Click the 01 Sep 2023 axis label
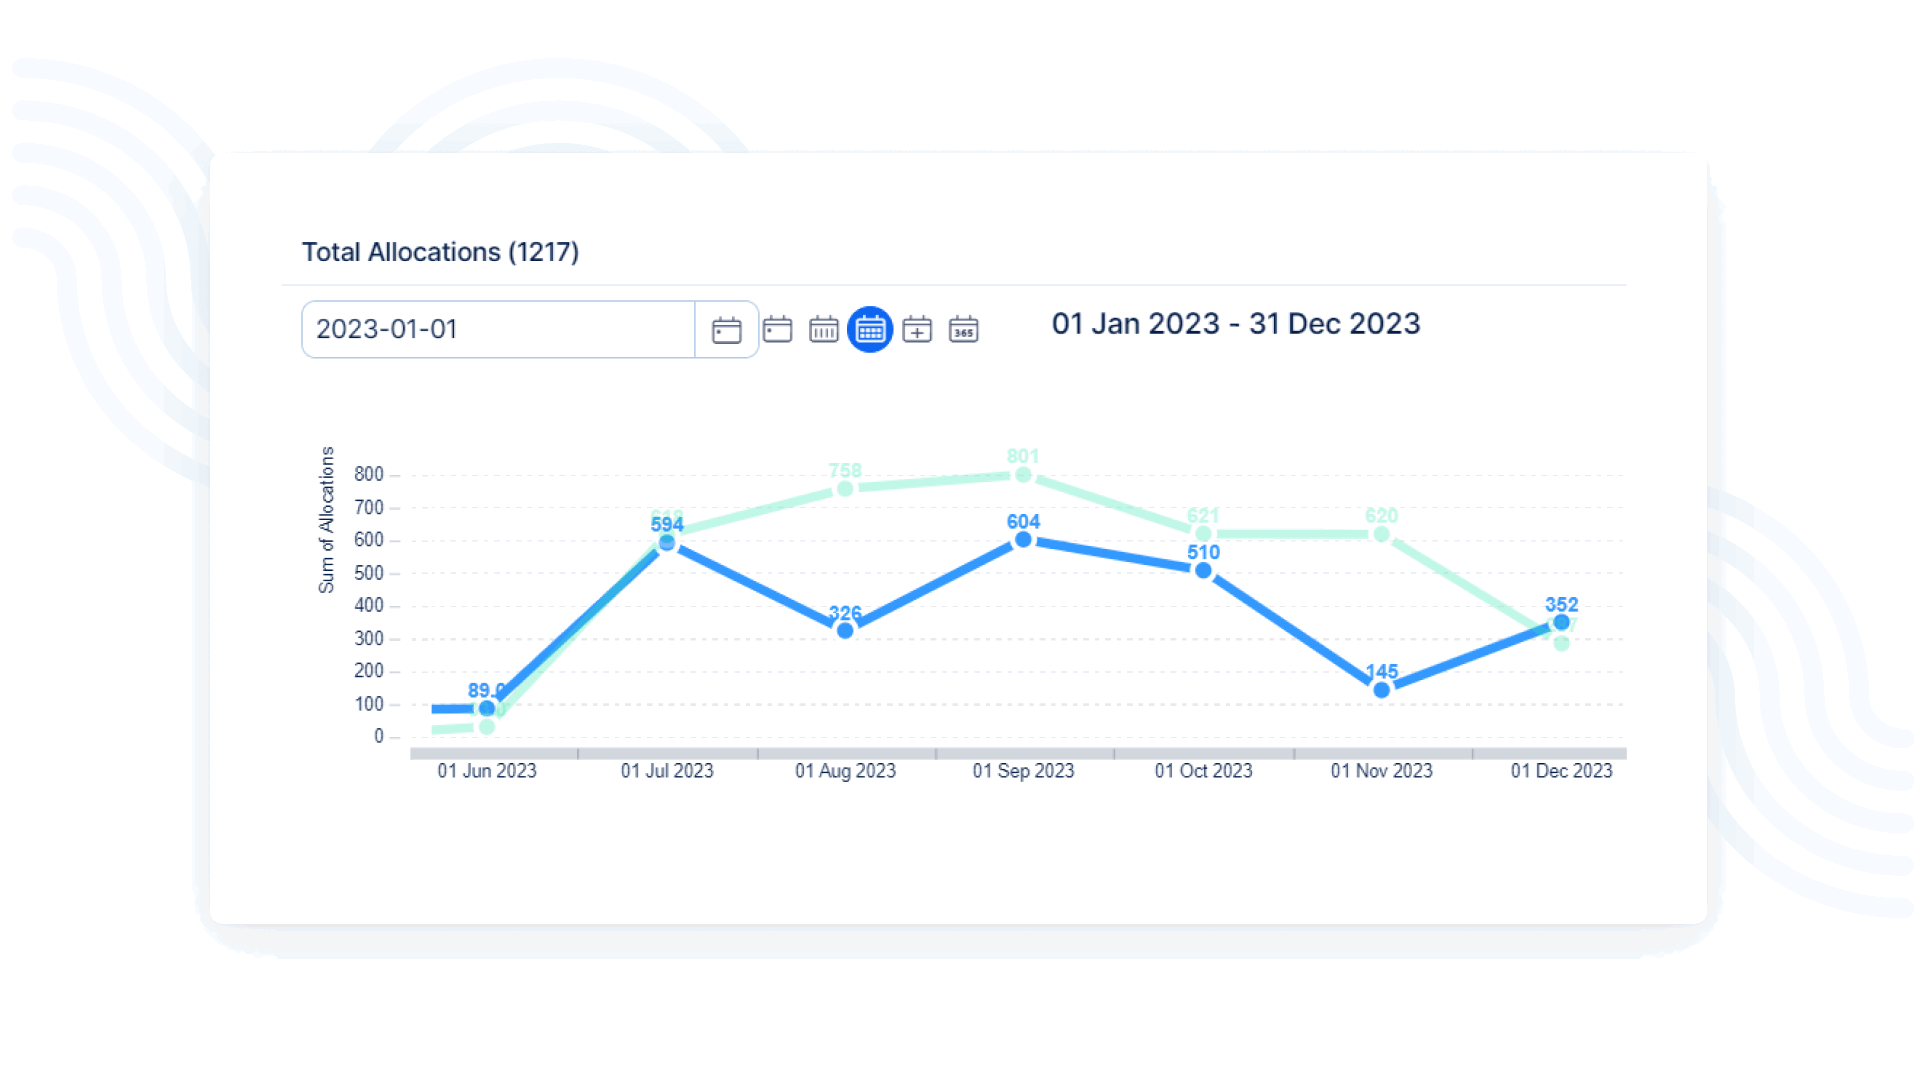The height and width of the screenshot is (1076, 1920). (1023, 771)
